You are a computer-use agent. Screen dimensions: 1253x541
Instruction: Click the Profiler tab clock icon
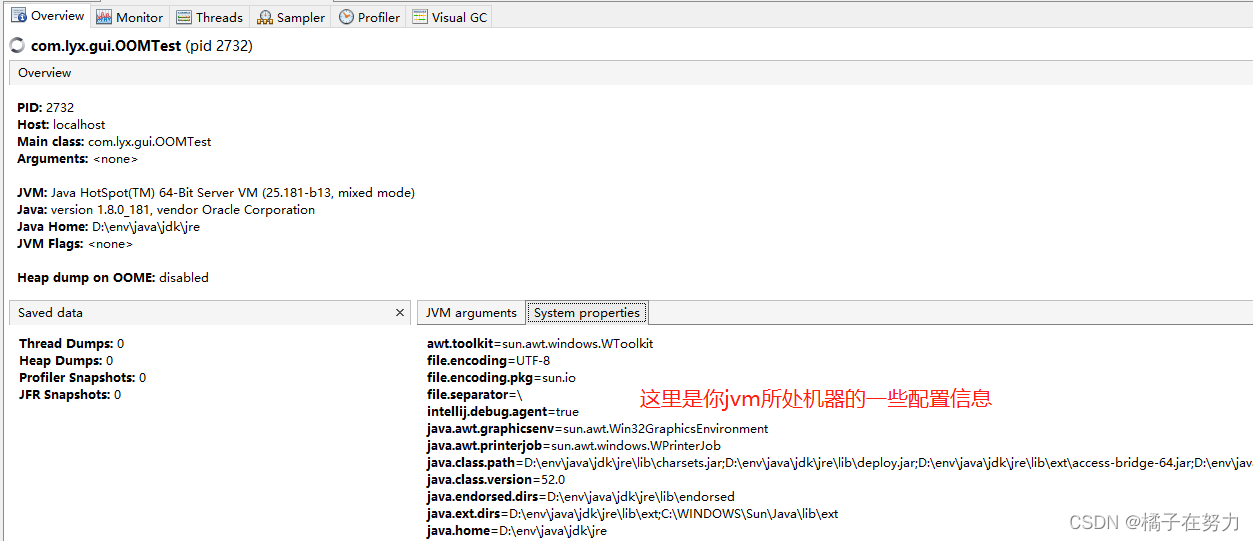point(346,17)
